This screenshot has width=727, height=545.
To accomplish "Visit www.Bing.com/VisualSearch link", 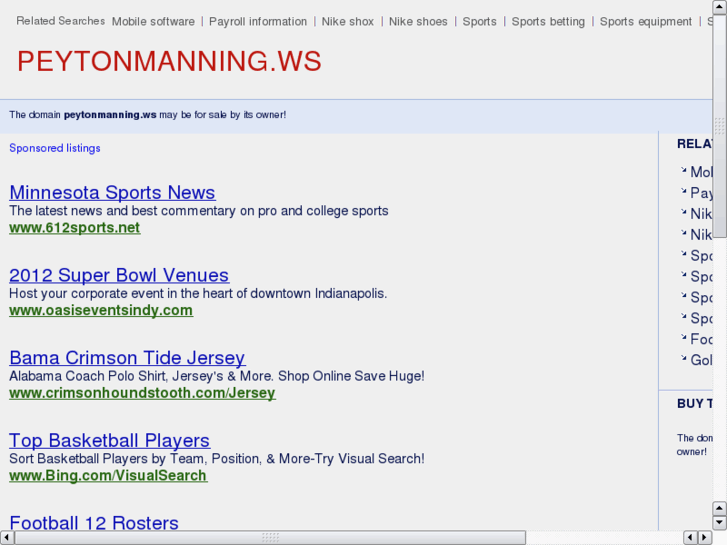I will [108, 475].
